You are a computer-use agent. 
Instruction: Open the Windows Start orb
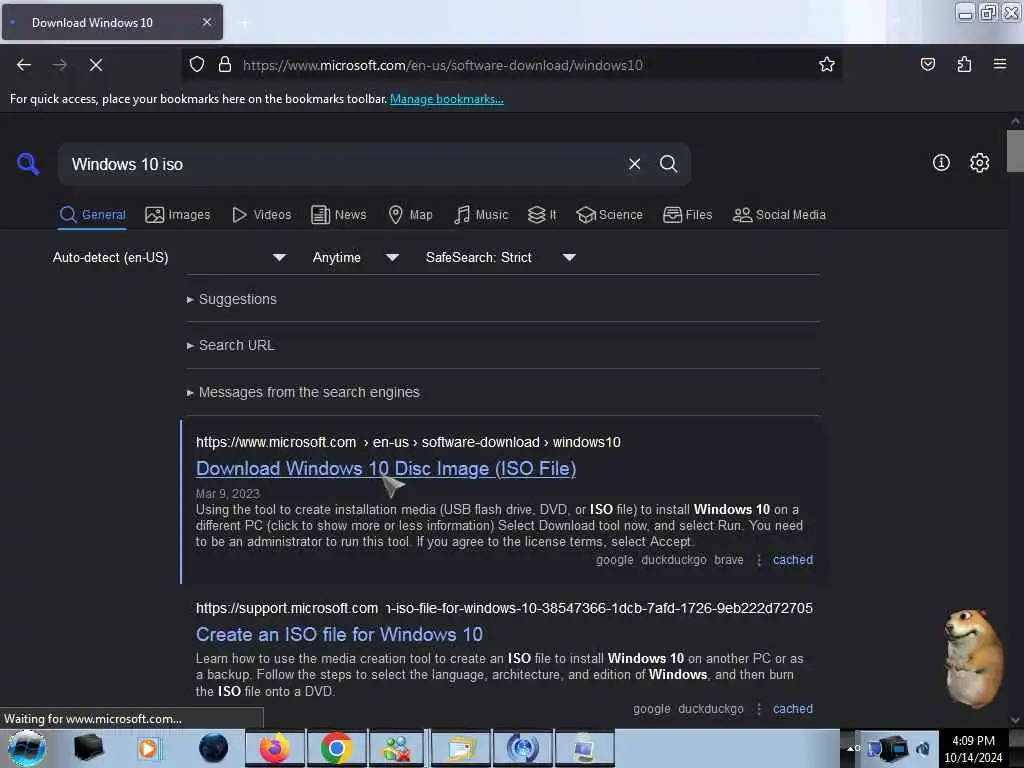coord(27,748)
